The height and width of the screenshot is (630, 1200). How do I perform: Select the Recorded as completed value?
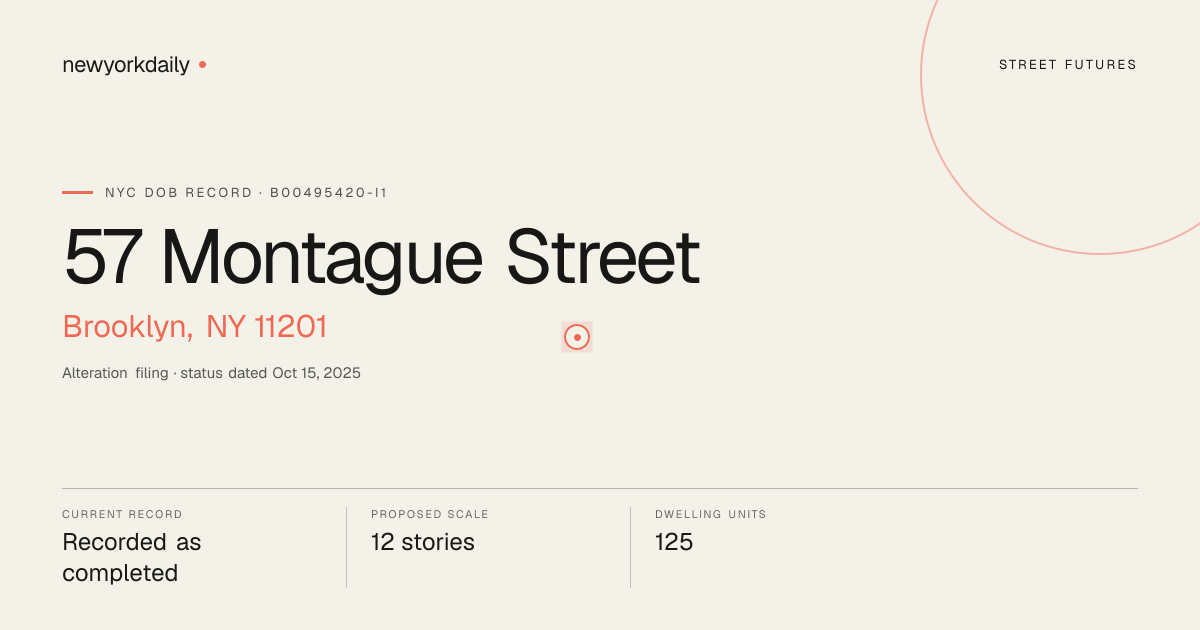tap(132, 558)
